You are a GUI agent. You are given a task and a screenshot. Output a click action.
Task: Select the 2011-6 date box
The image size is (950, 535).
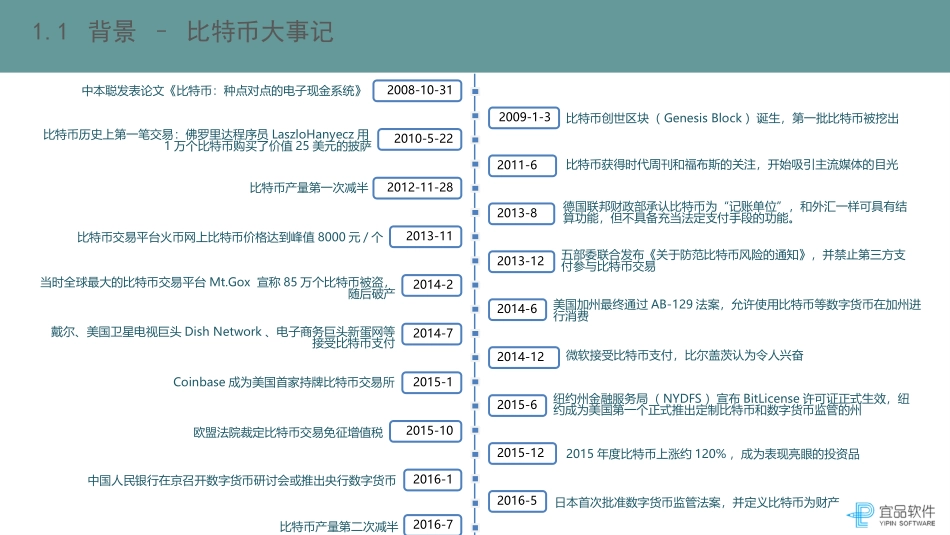tap(522, 165)
